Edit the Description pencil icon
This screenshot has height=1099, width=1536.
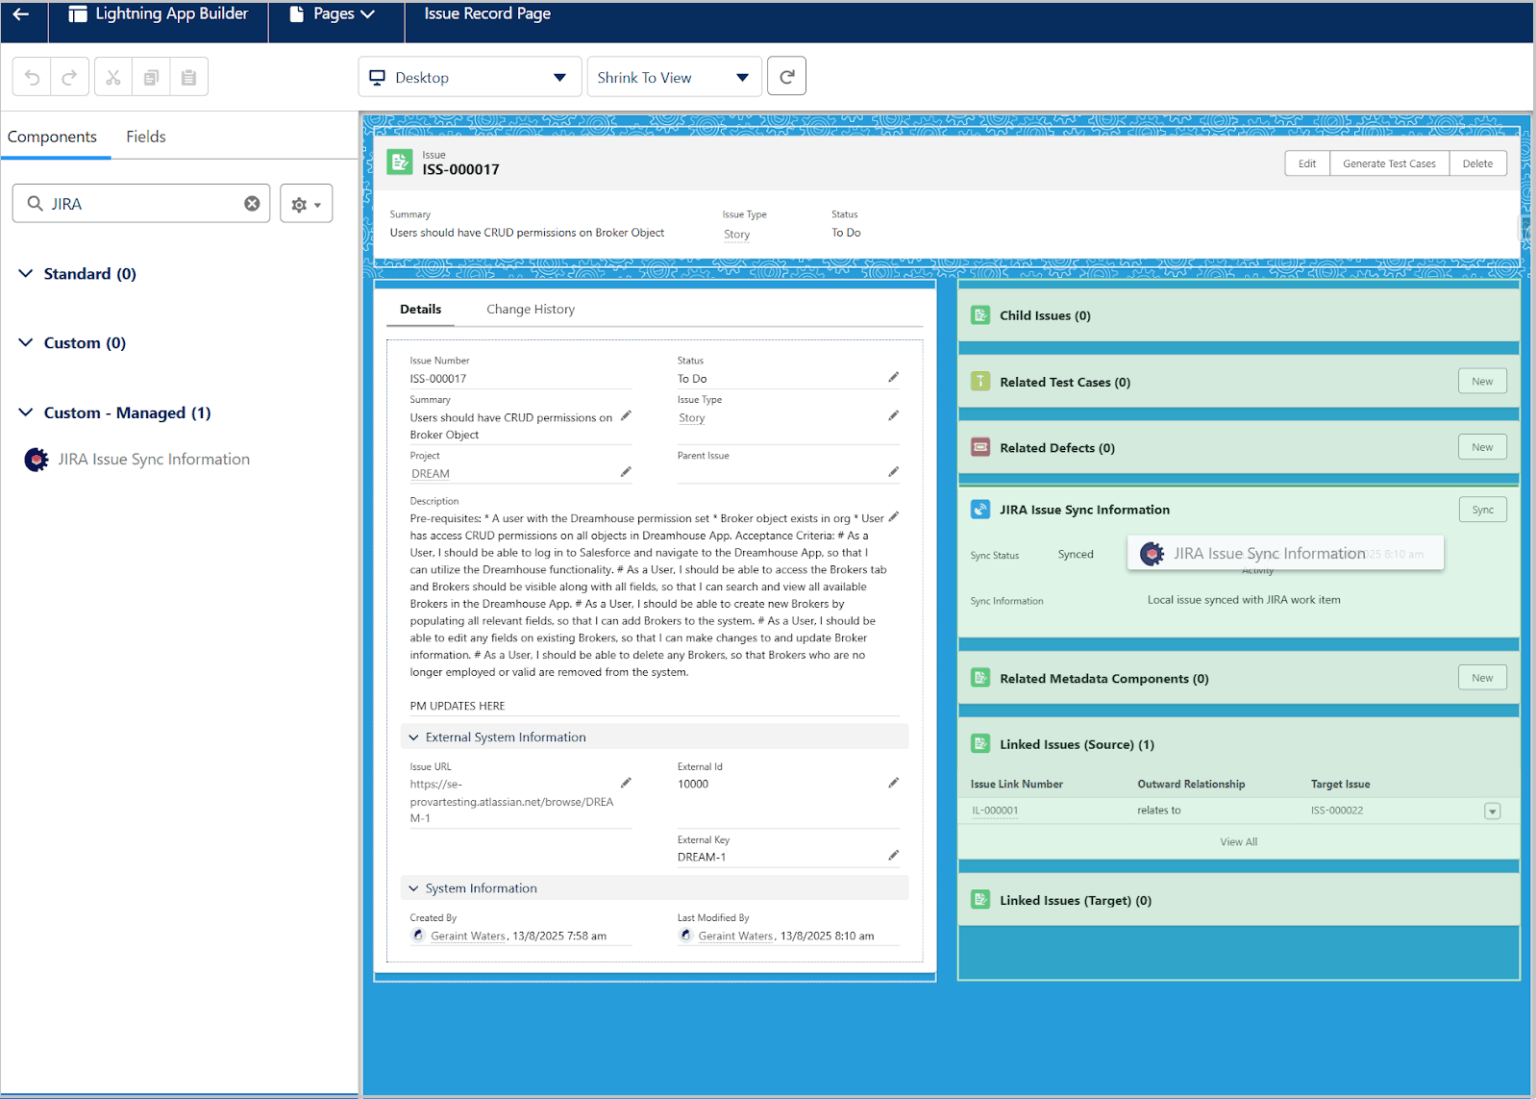tap(893, 517)
